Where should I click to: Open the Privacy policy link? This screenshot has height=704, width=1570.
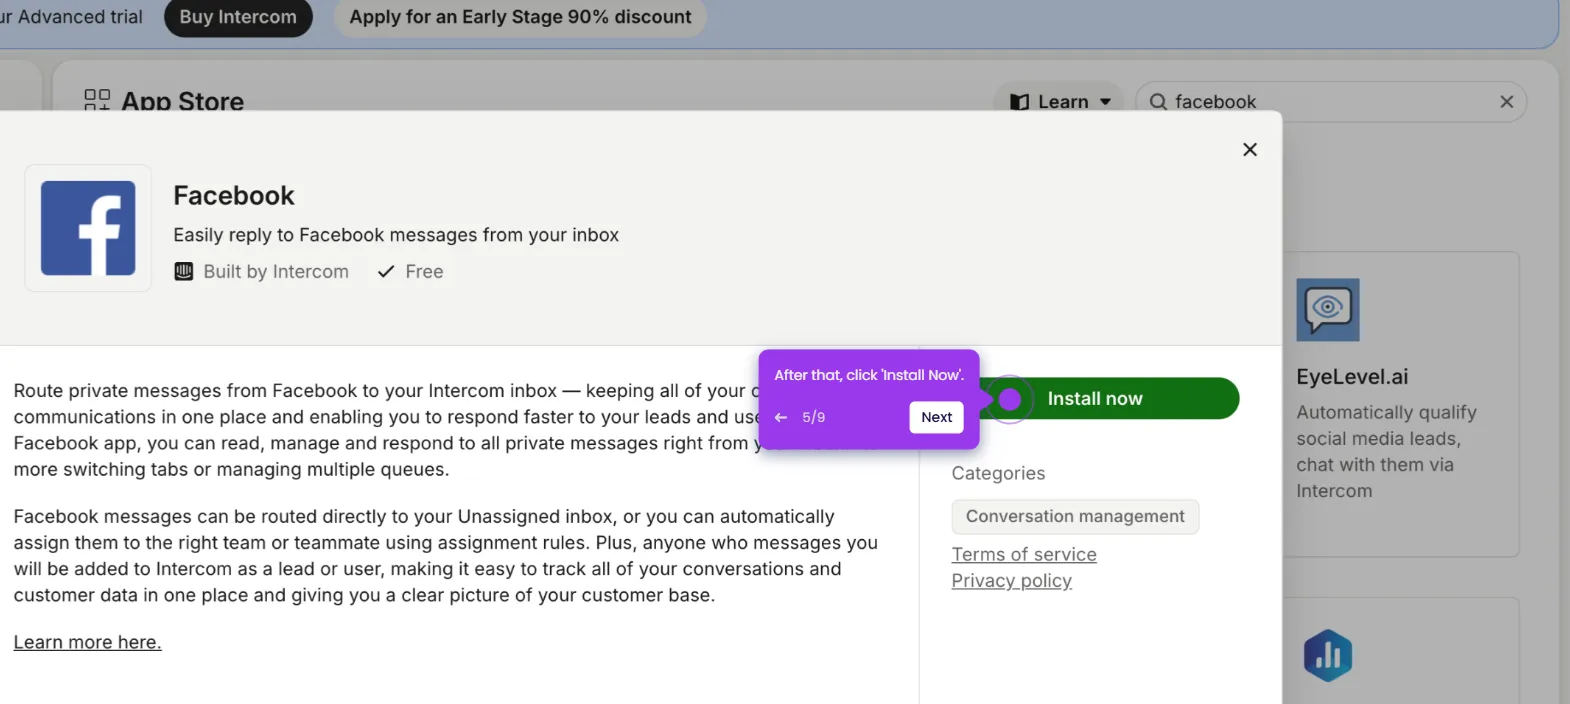[x=1012, y=581]
